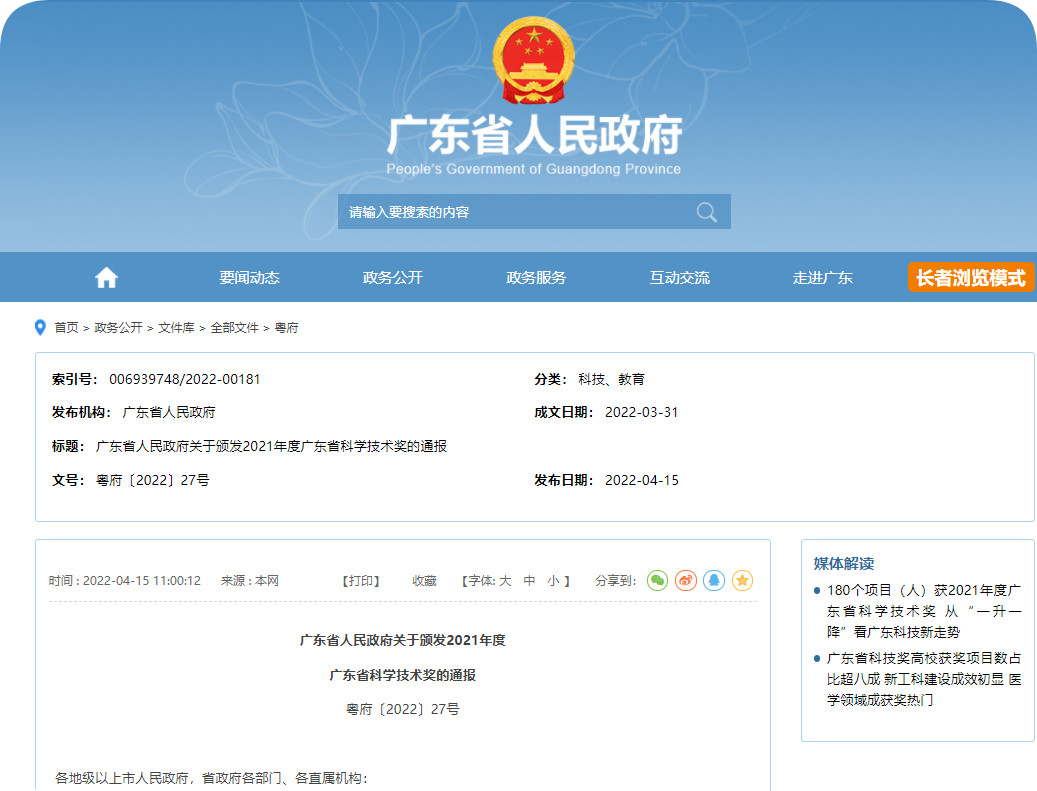Click the national emblem logo
Screen dimensions: 1037x791
(533, 60)
